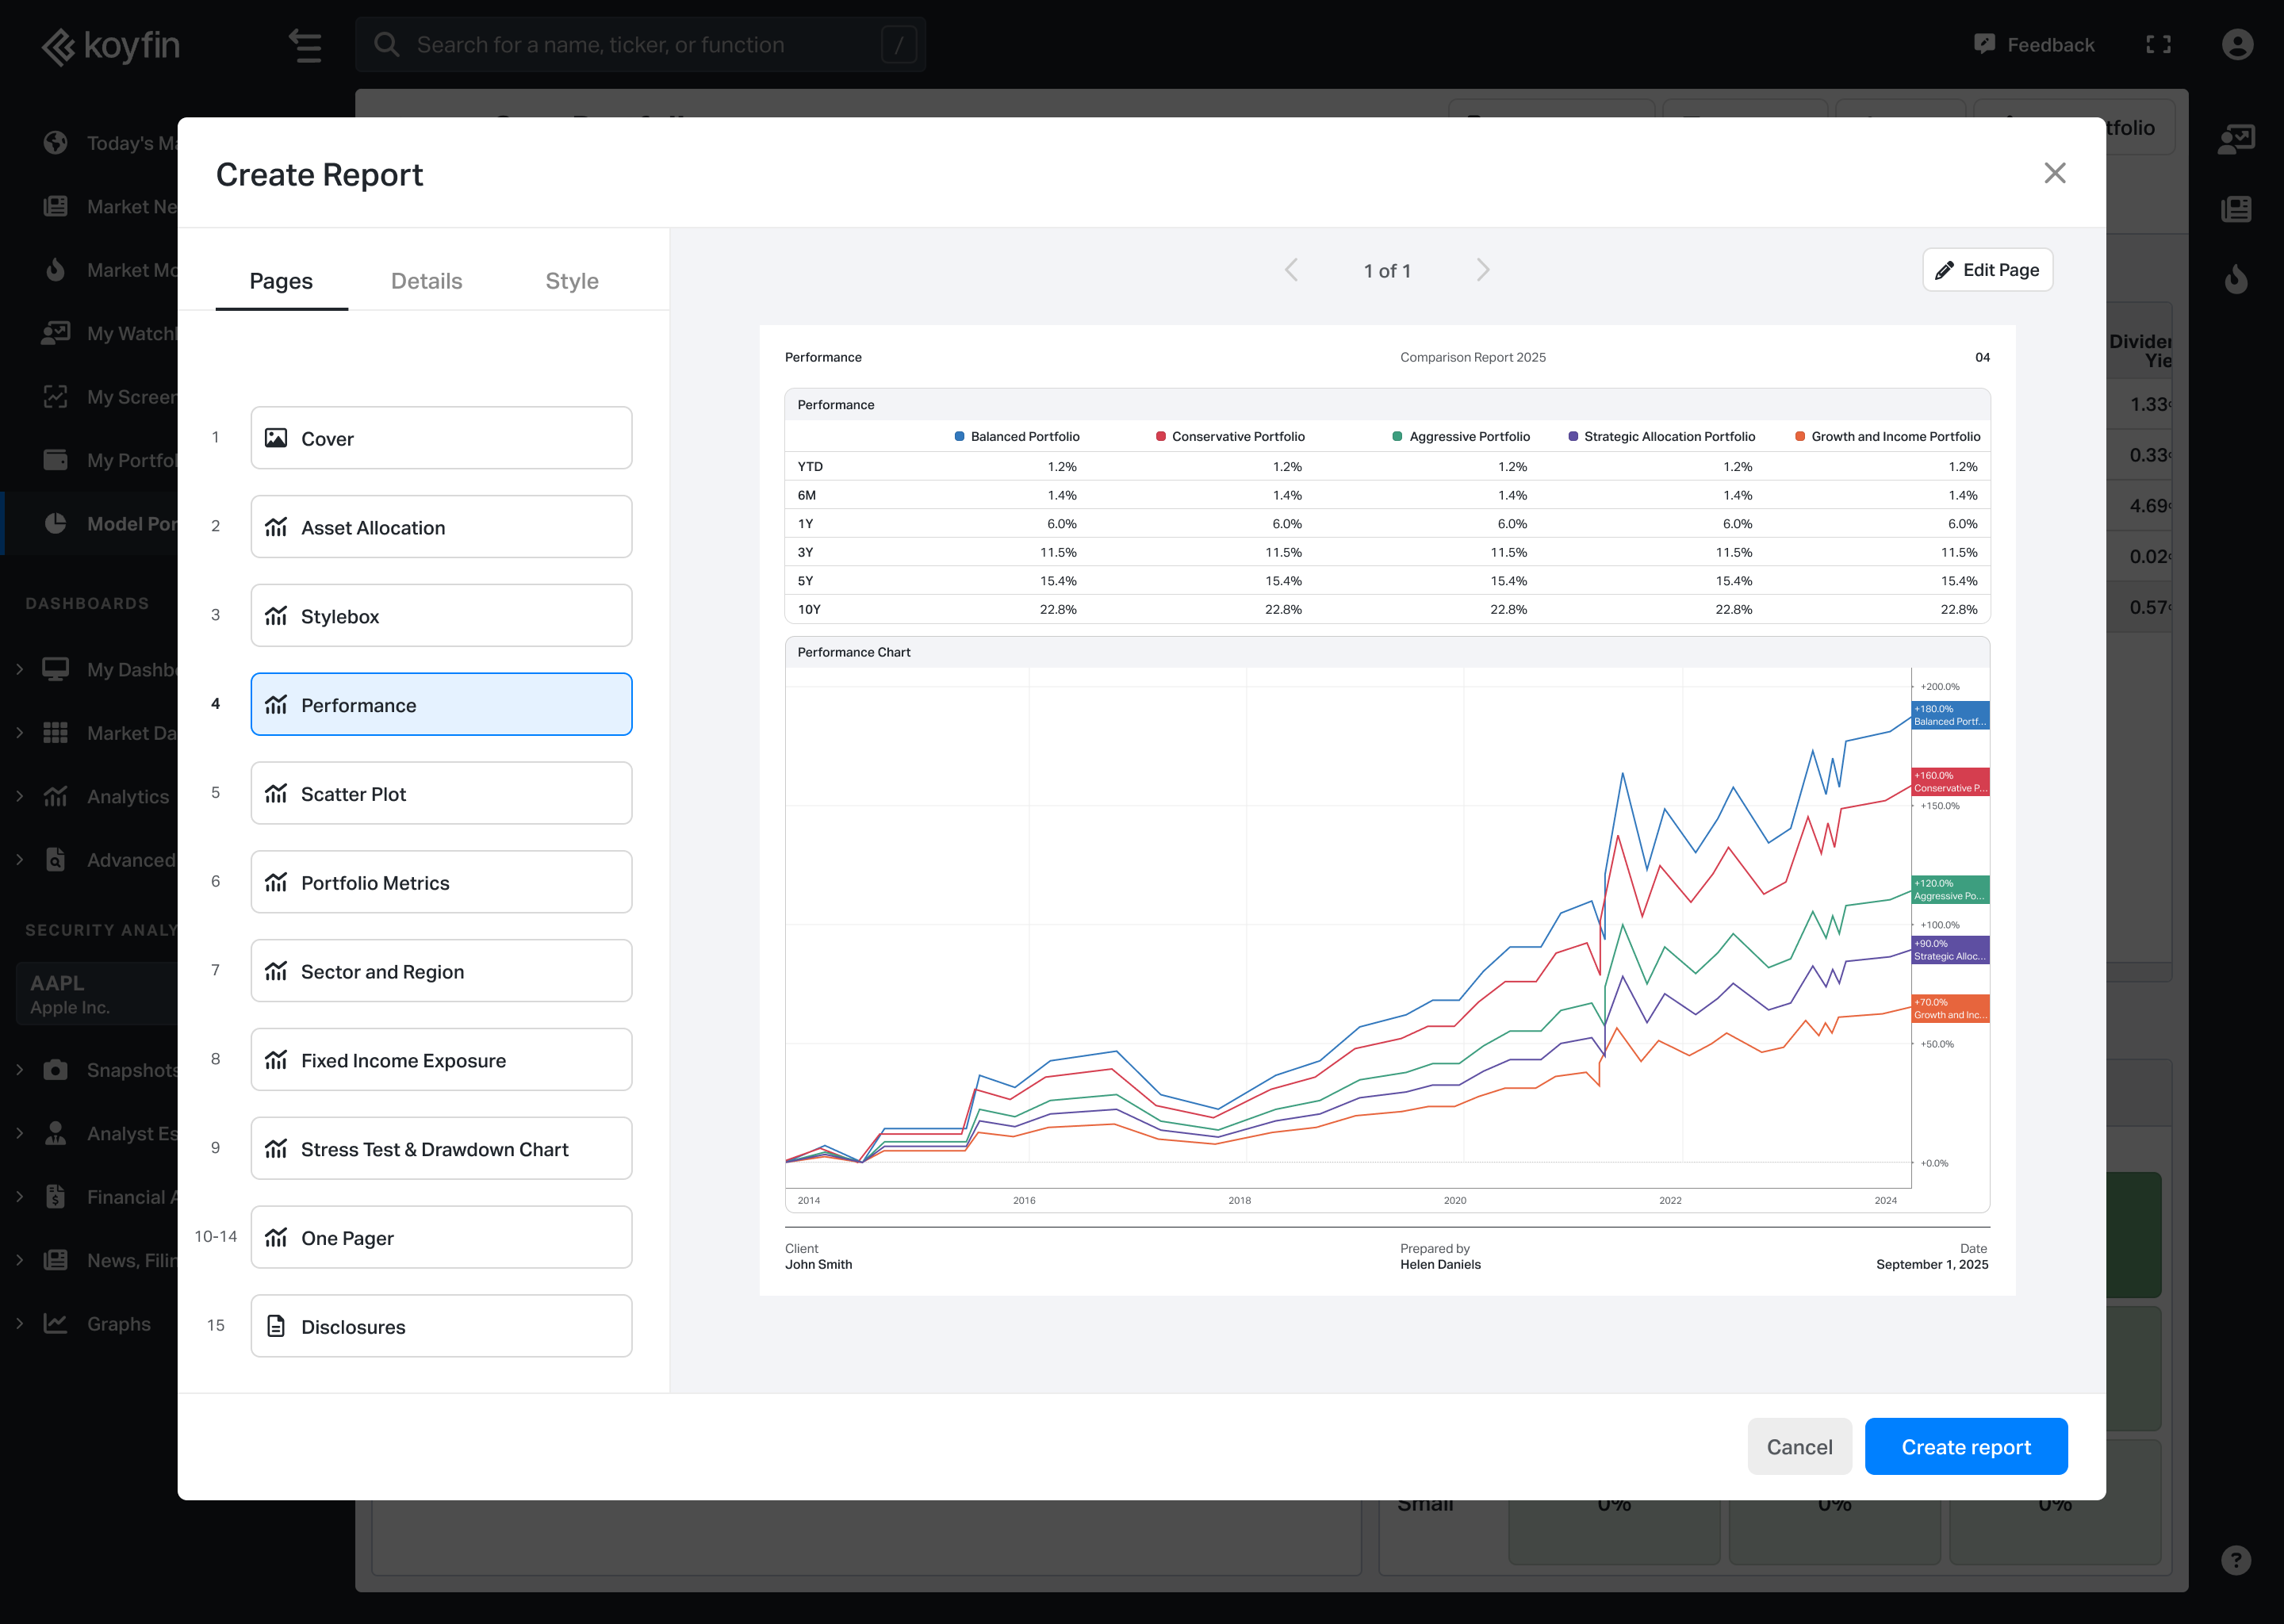Click the sidebar collapse menu icon
The height and width of the screenshot is (1624, 2284).
305,46
